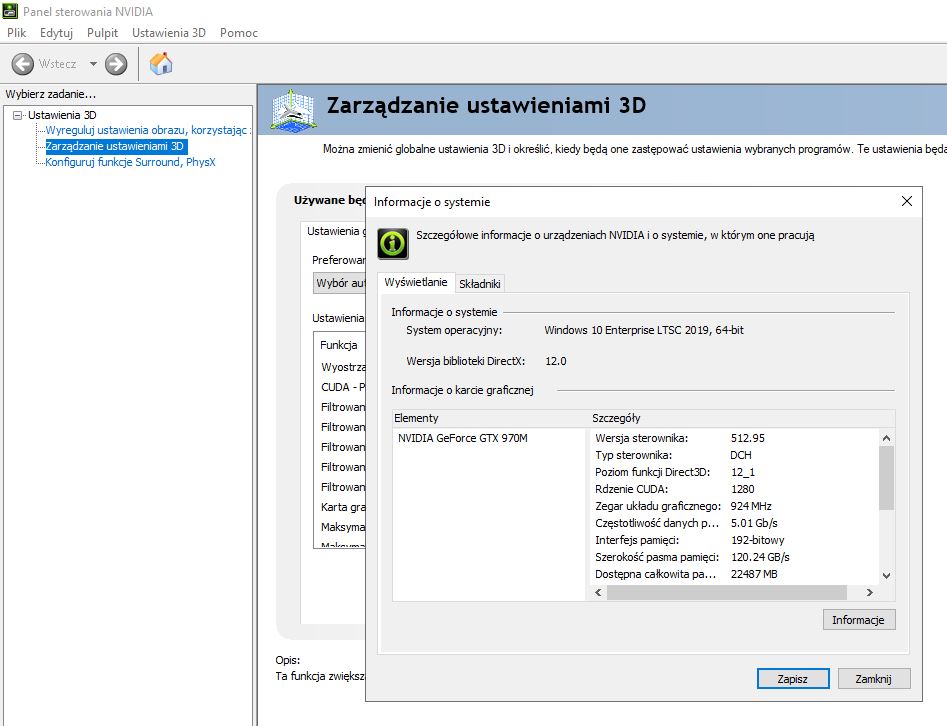Viewport: 947px width, 726px height.
Task: Click the horizontal scroll right arrow
Action: (x=870, y=593)
